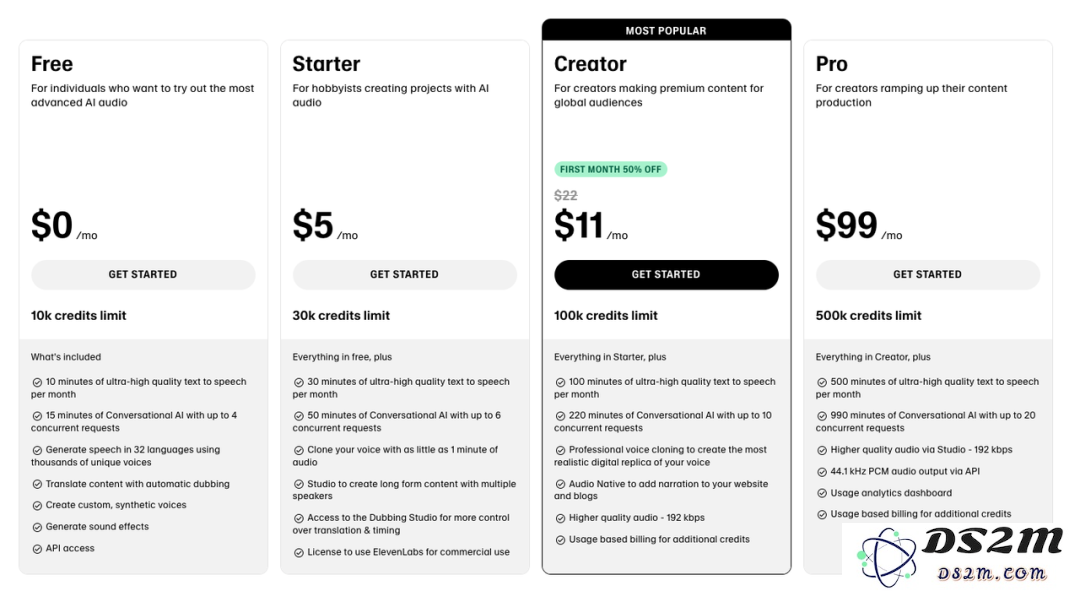Click check icon beside API access

click(x=37, y=549)
